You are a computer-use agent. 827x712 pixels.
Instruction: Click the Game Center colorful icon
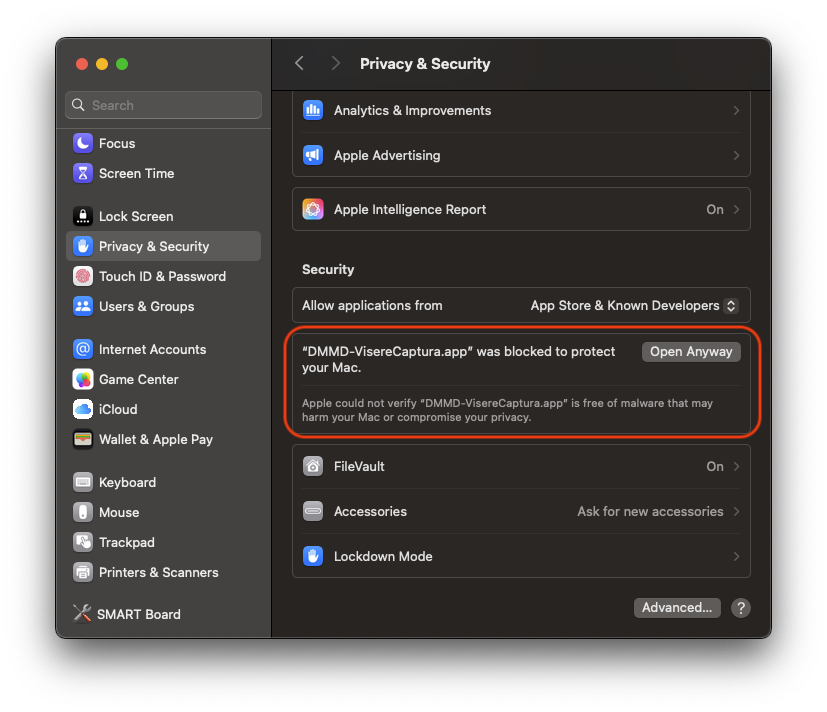[x=83, y=379]
